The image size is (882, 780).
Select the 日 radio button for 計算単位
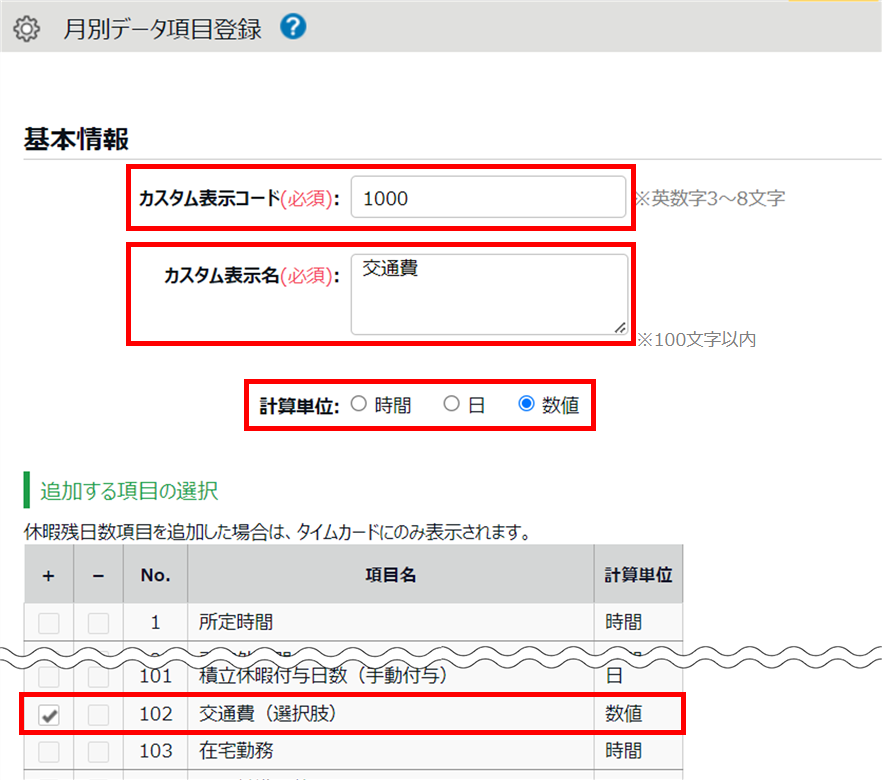452,405
